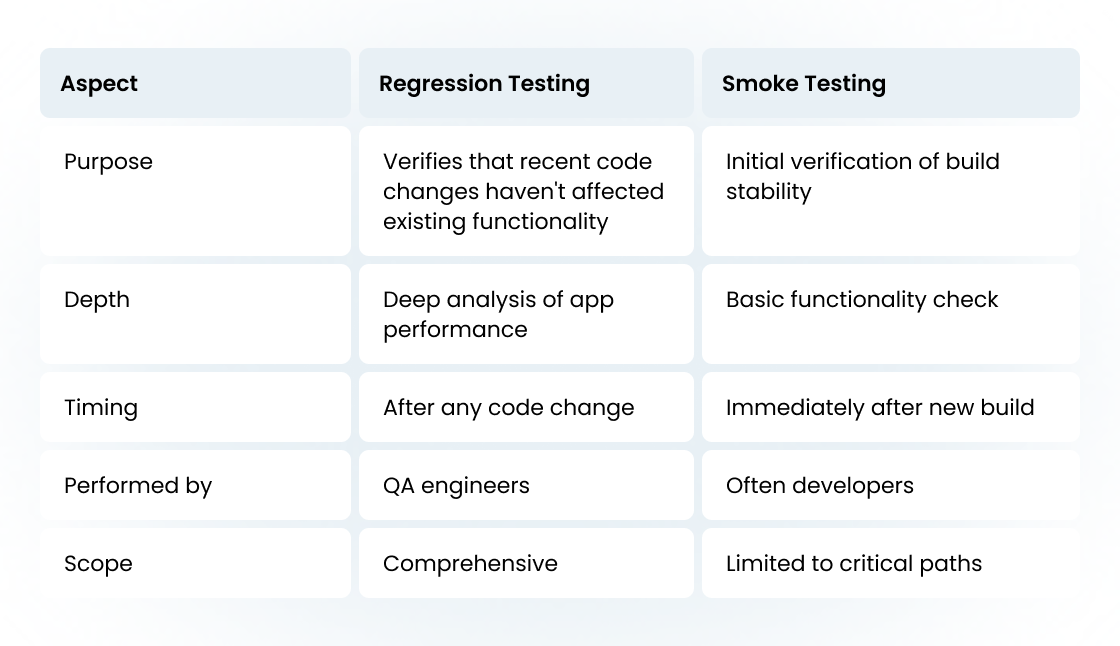This screenshot has height=646, width=1120.
Task: Click the word 'stability' in the smoke purpose
Action: point(769,192)
